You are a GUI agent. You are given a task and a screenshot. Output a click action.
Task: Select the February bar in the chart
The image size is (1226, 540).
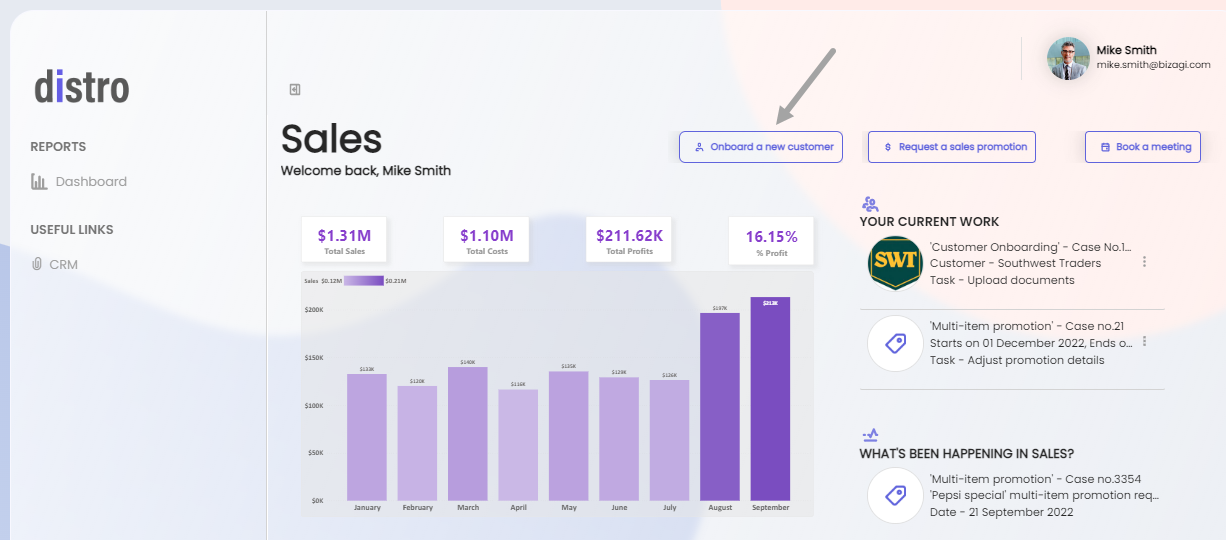click(417, 443)
